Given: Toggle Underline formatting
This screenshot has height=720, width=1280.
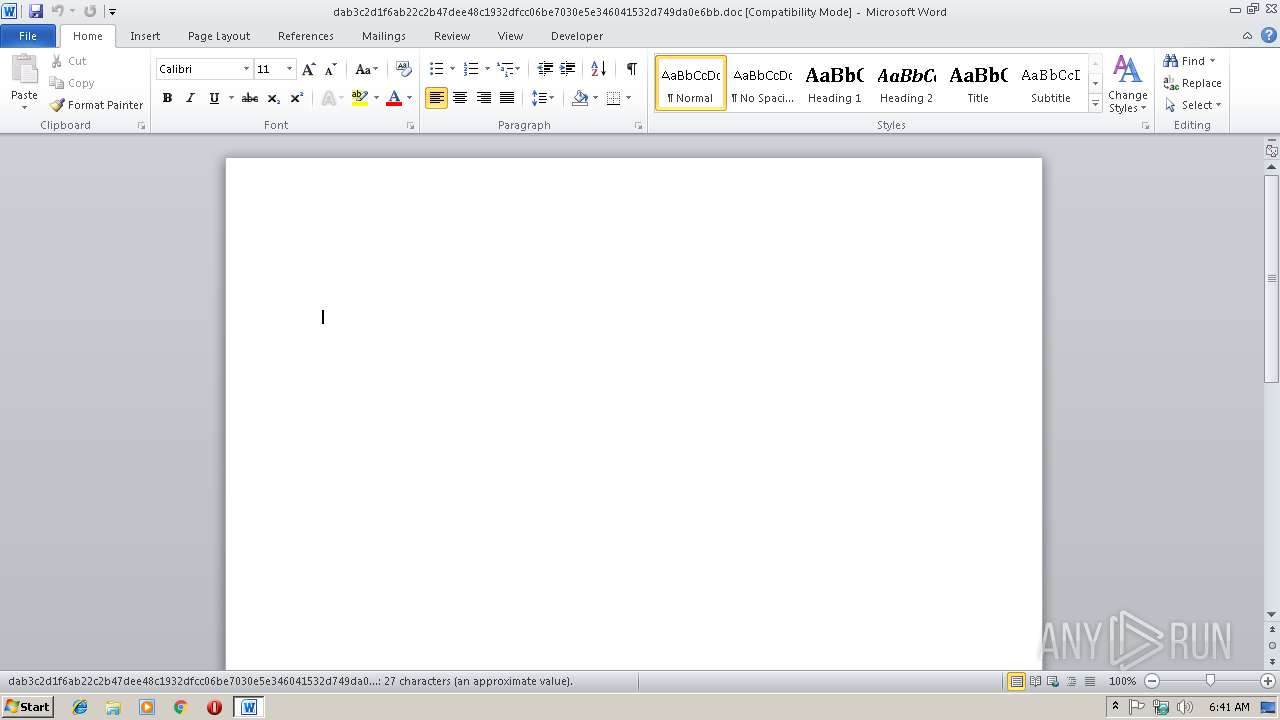Looking at the screenshot, I should click(x=213, y=98).
